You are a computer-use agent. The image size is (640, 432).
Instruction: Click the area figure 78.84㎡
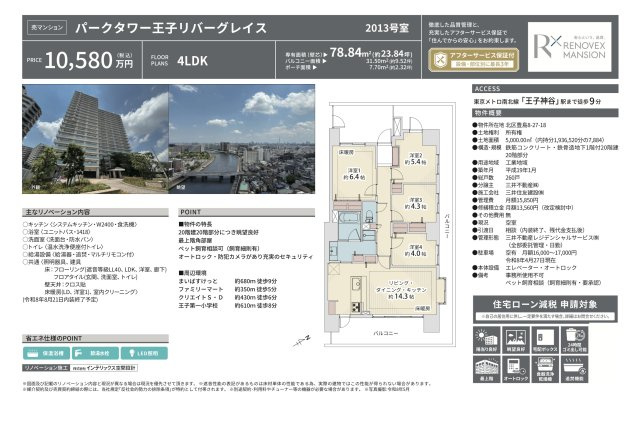(x=350, y=53)
